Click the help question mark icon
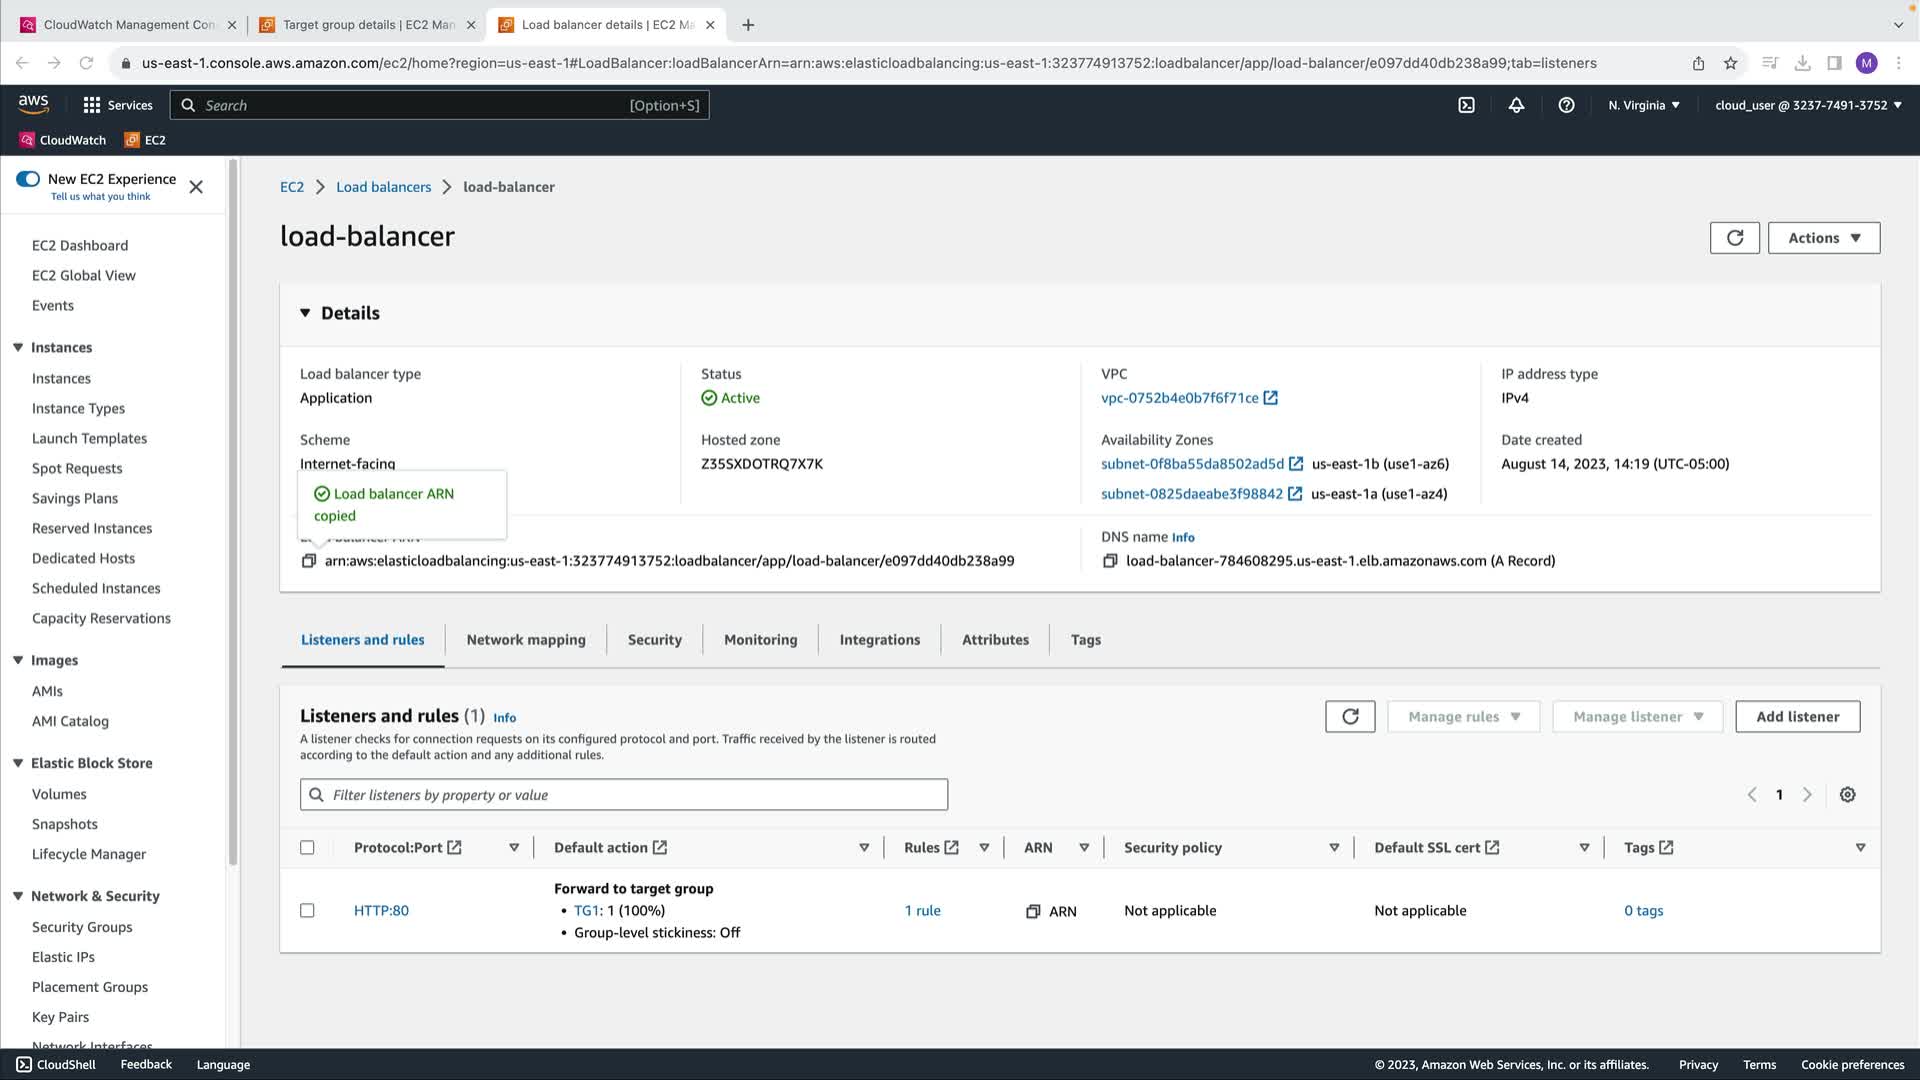The height and width of the screenshot is (1080, 1920). (1566, 105)
